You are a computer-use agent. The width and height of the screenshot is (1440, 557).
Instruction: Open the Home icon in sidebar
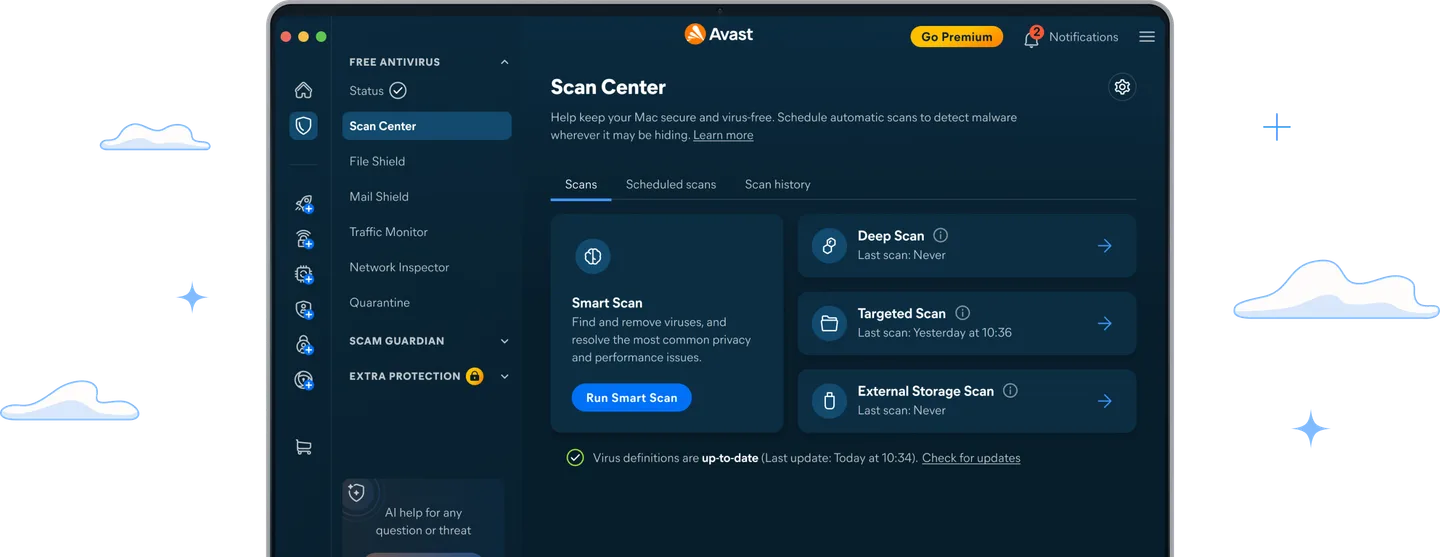tap(304, 90)
